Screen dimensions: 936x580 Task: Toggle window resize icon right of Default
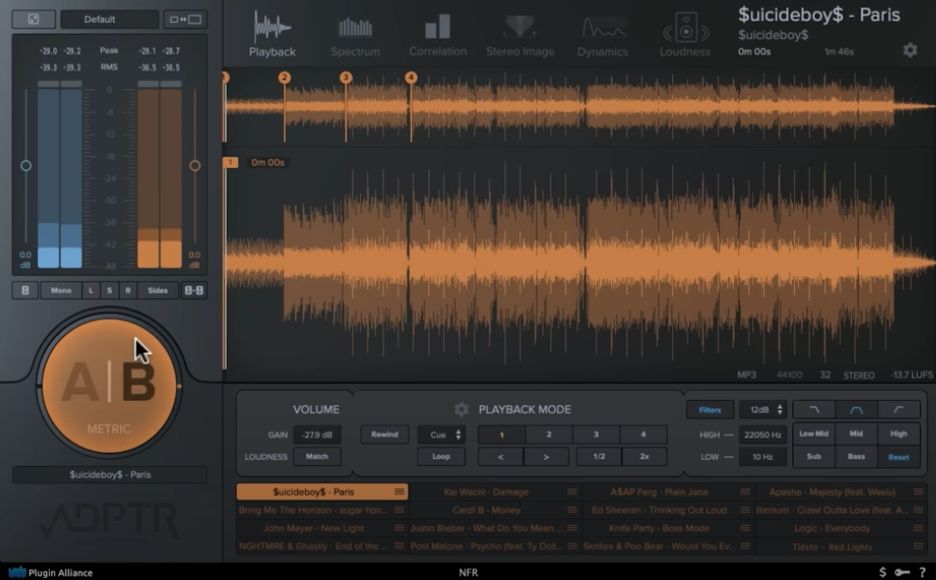(x=186, y=19)
